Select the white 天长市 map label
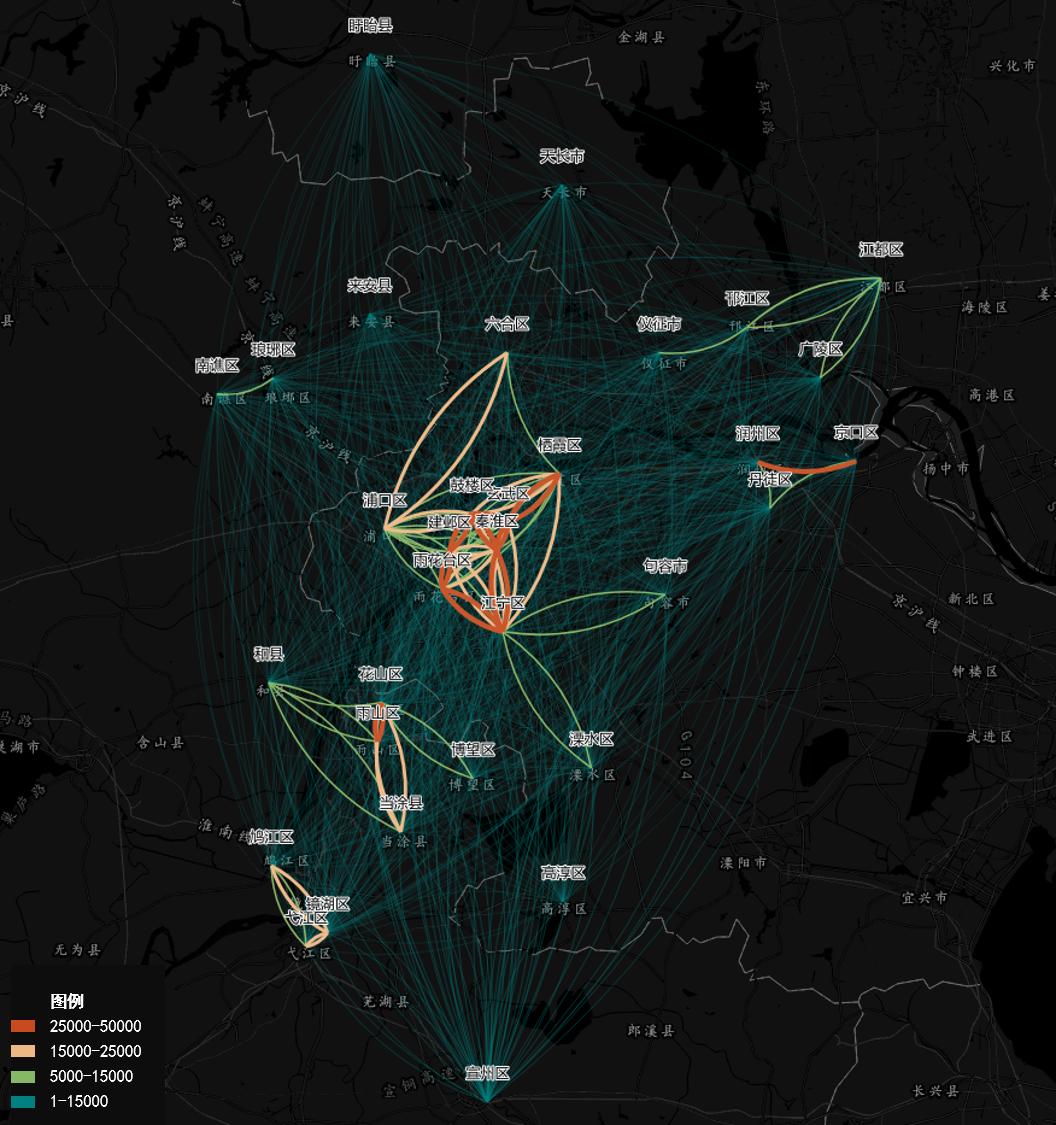The width and height of the screenshot is (1056, 1125). click(x=562, y=156)
